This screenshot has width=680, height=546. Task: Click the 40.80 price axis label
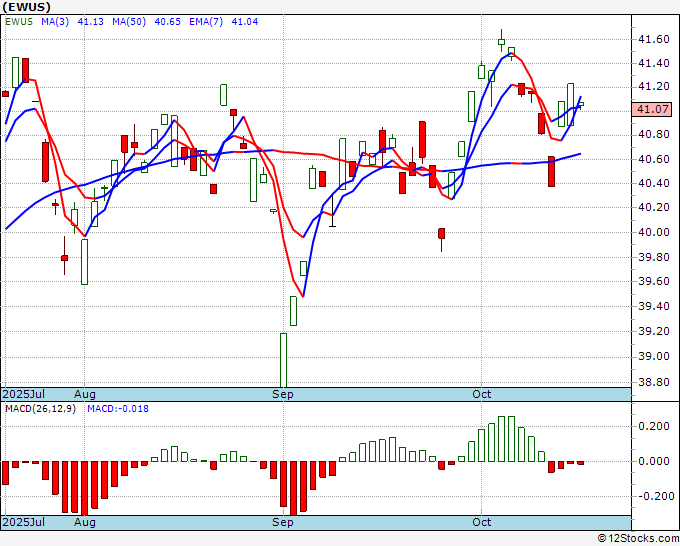tap(654, 134)
